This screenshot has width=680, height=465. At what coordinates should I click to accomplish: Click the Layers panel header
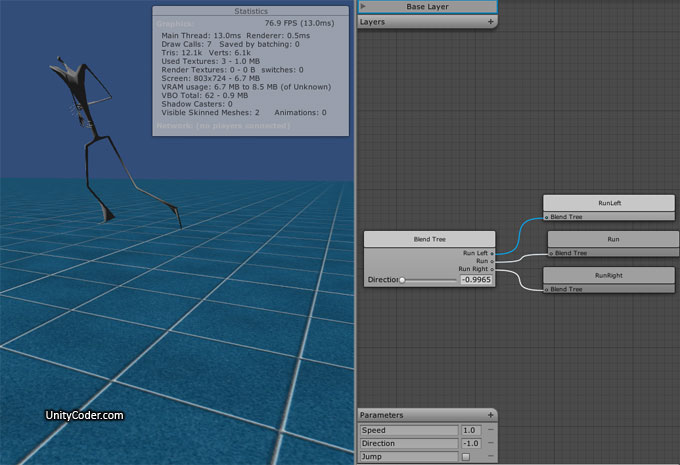pos(428,22)
